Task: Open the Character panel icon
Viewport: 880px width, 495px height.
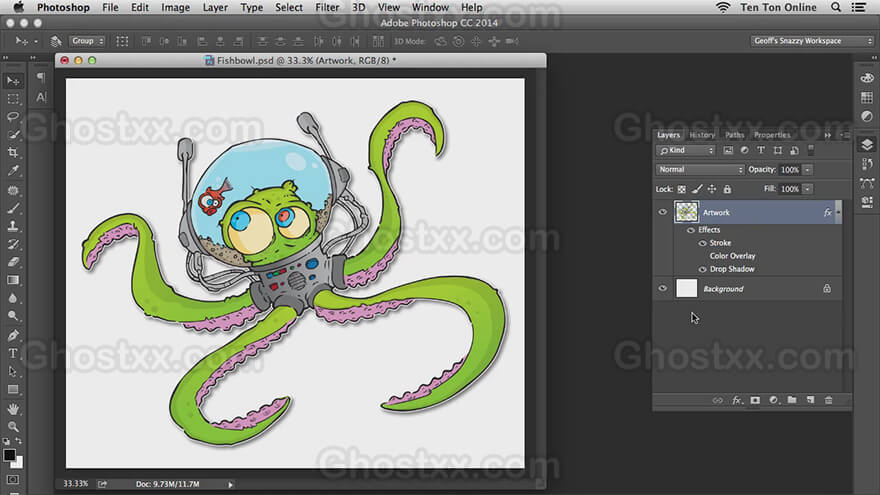Action: pyautogui.click(x=41, y=97)
